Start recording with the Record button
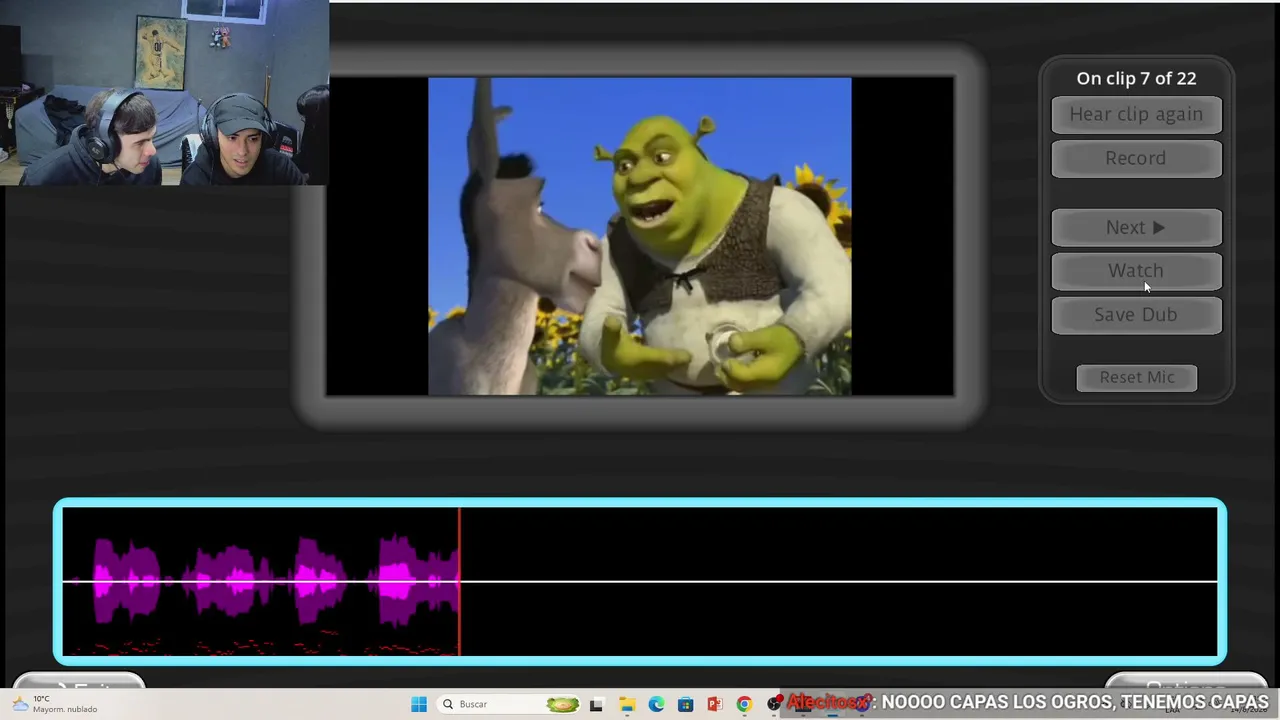 click(x=1136, y=158)
